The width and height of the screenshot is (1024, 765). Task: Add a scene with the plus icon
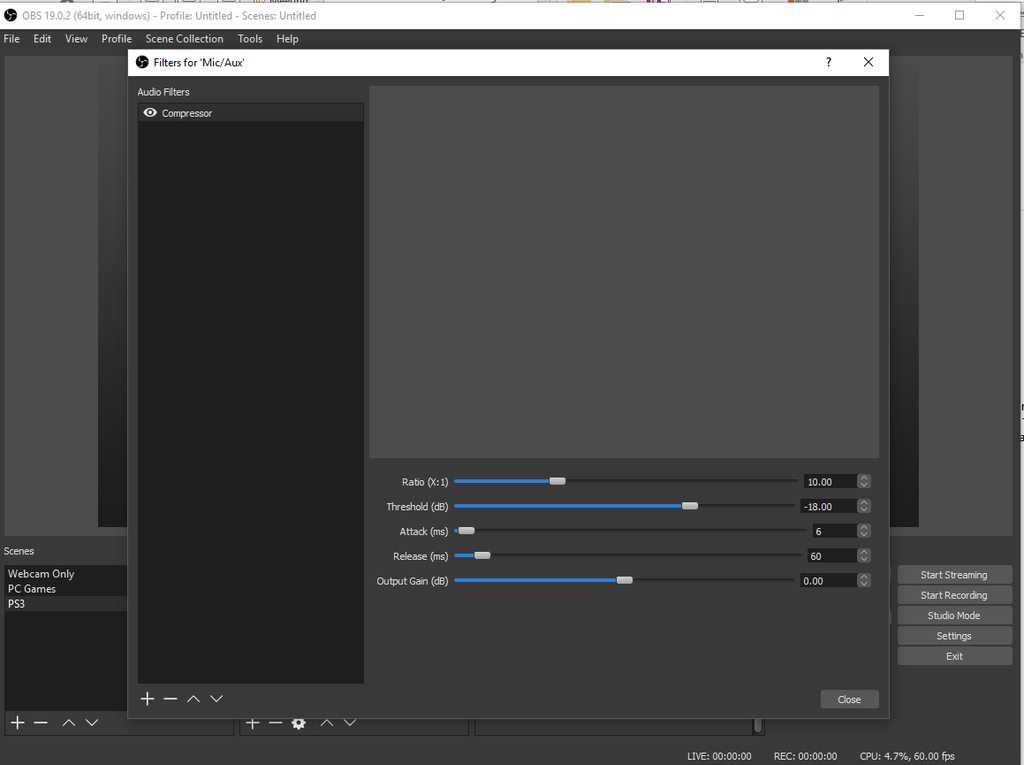(18, 722)
